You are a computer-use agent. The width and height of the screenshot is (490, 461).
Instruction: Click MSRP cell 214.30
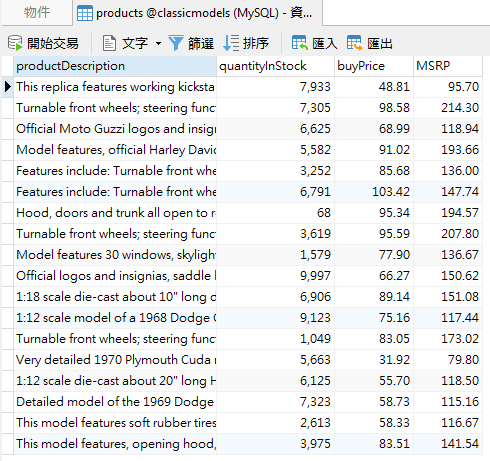coord(448,108)
